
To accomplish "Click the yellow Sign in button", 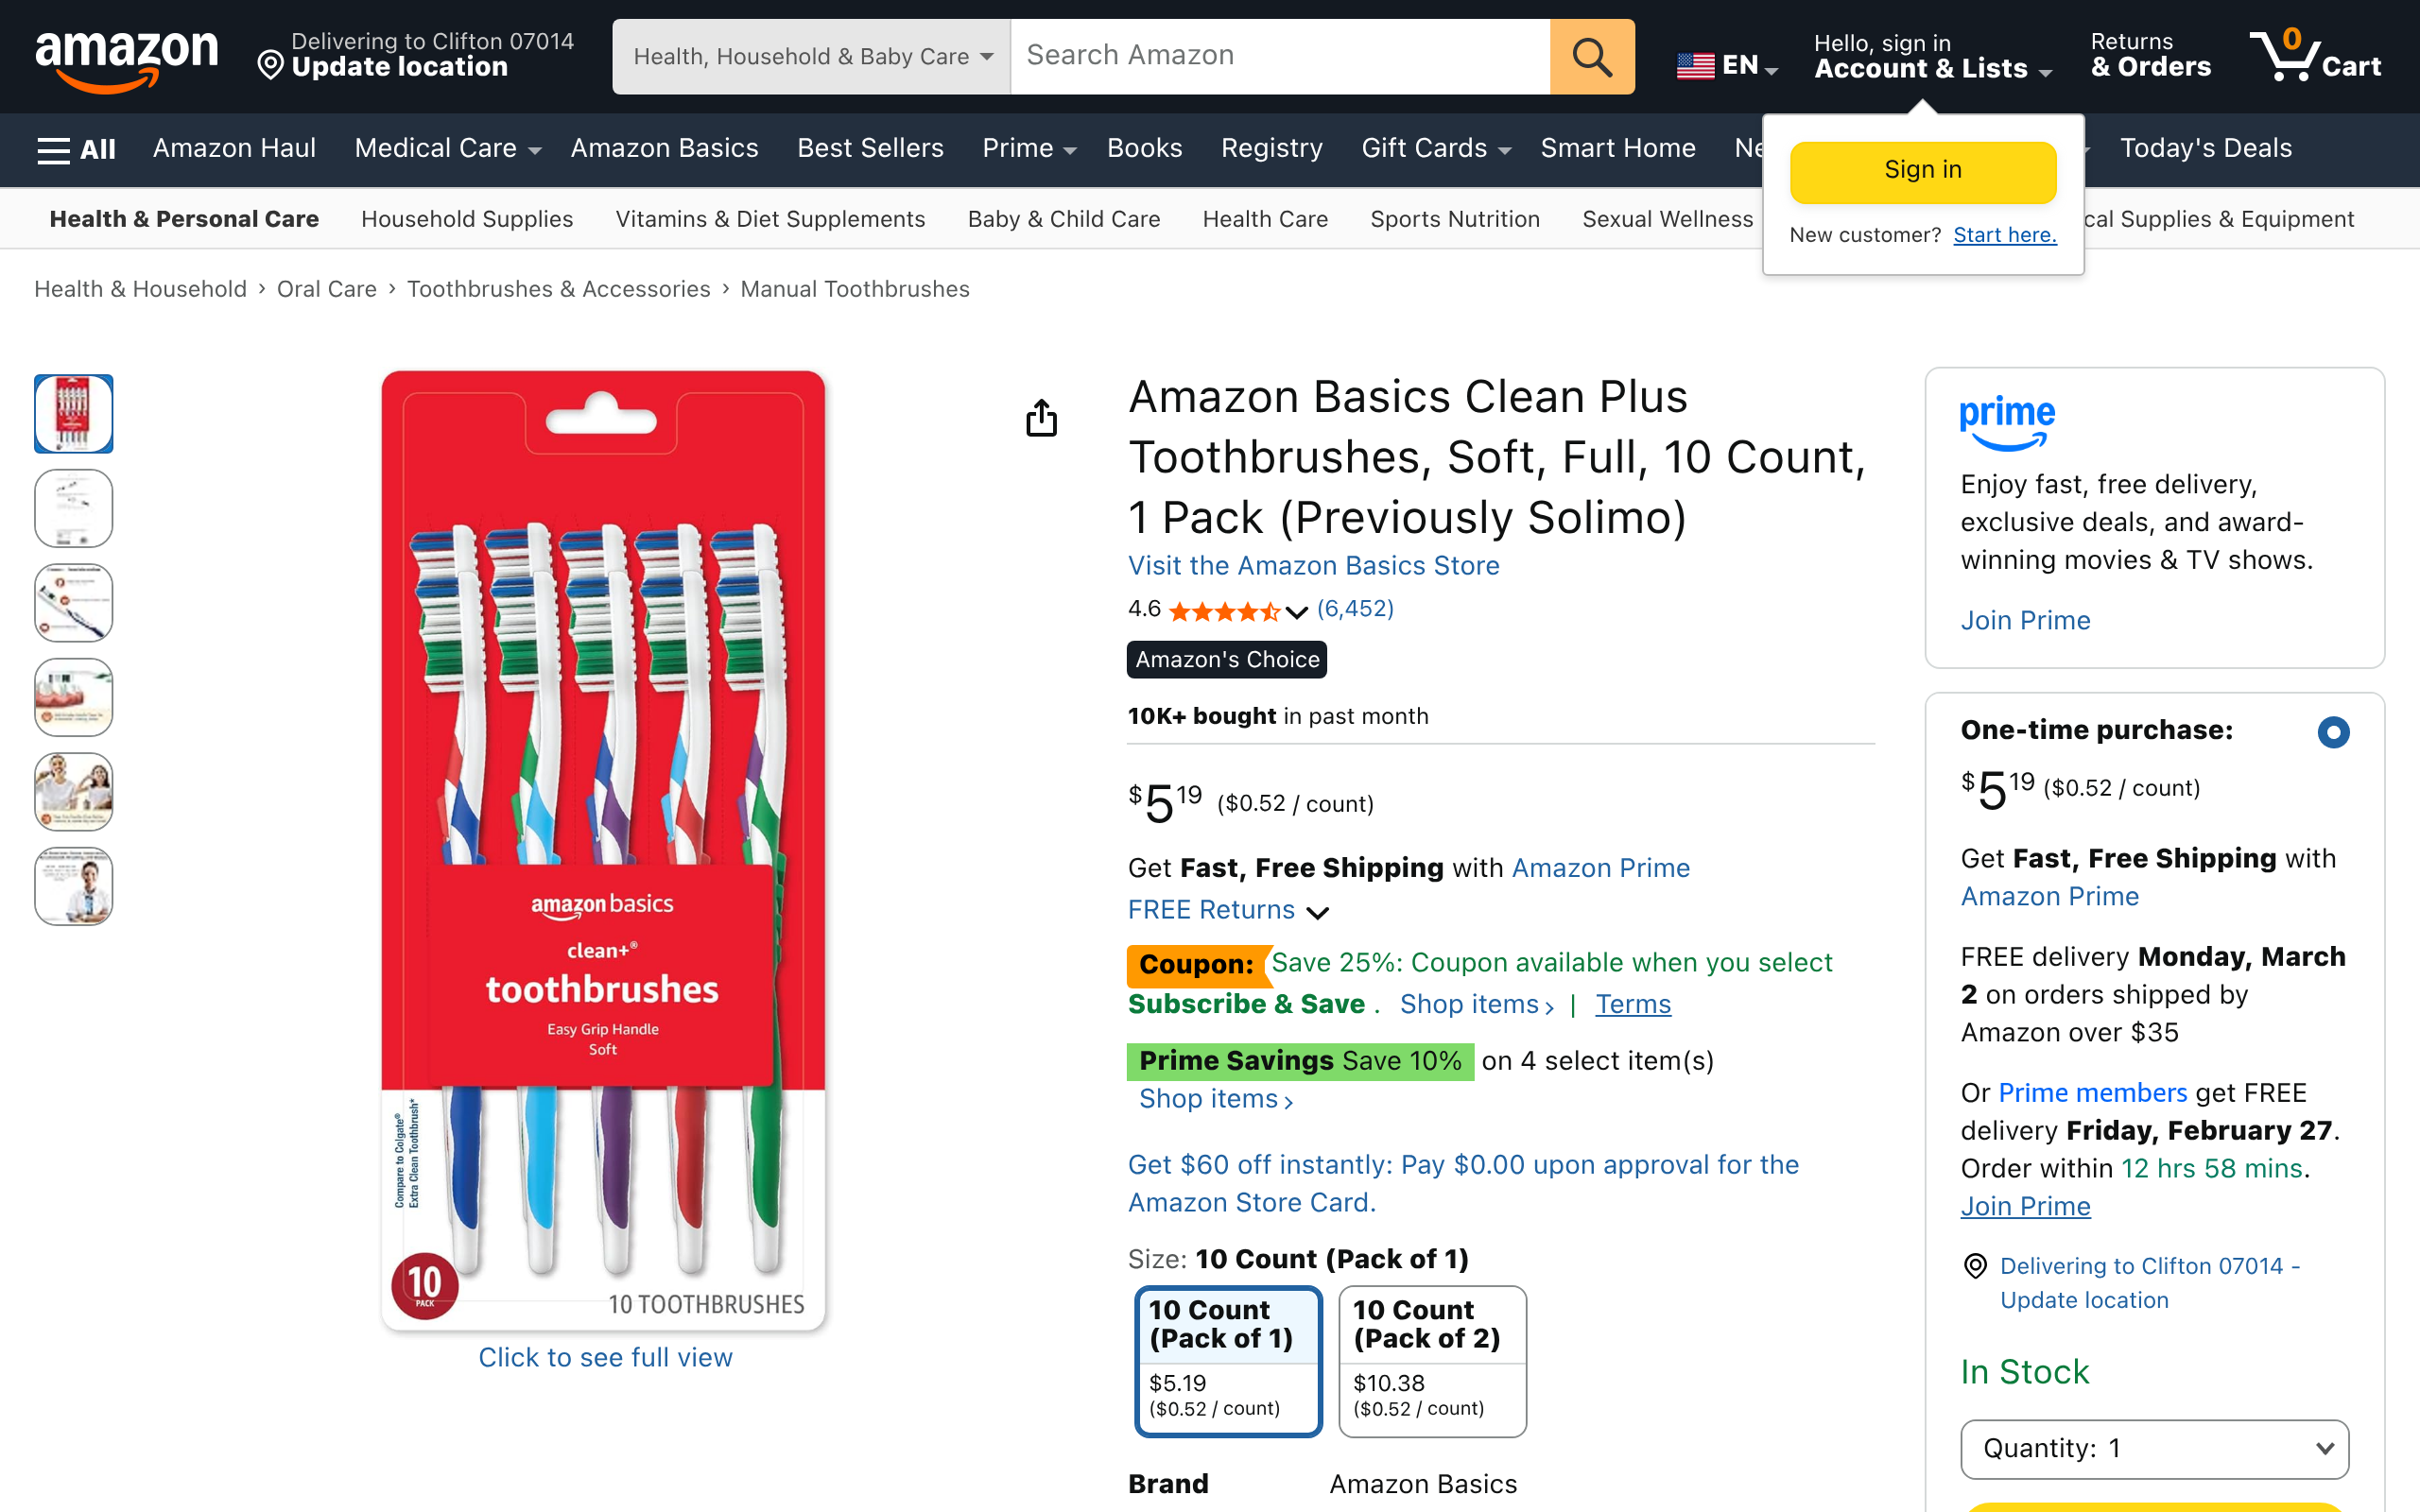I will (x=1922, y=171).
